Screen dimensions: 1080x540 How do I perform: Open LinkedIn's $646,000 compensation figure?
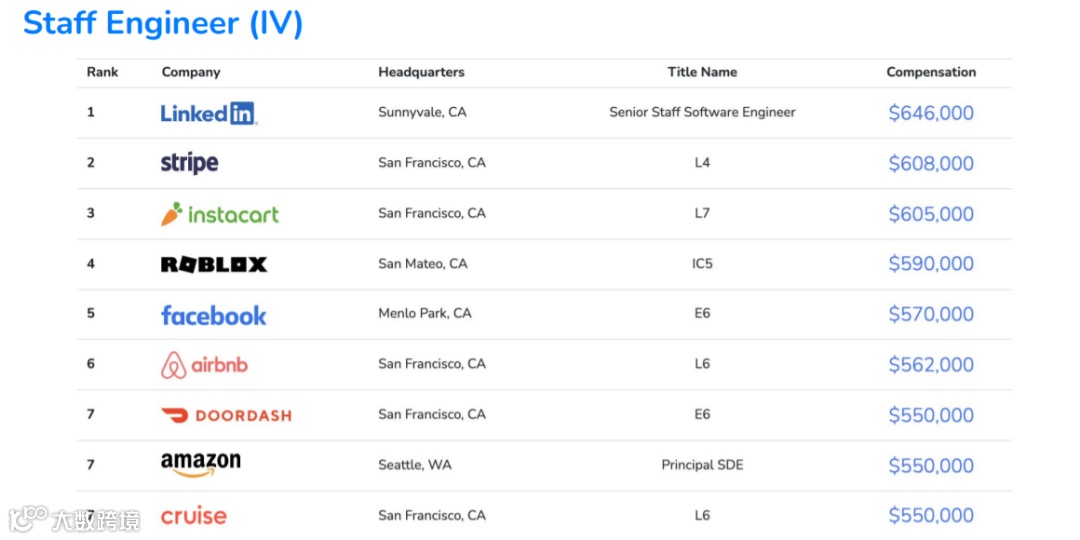point(931,113)
